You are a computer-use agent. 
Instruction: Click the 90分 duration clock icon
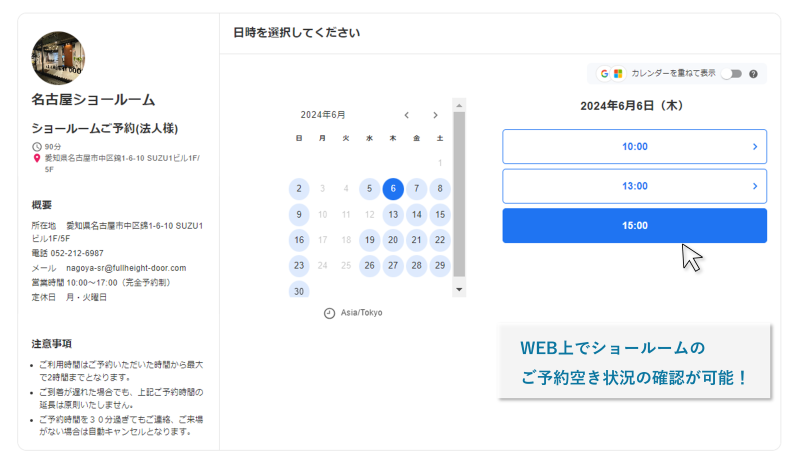(x=37, y=147)
